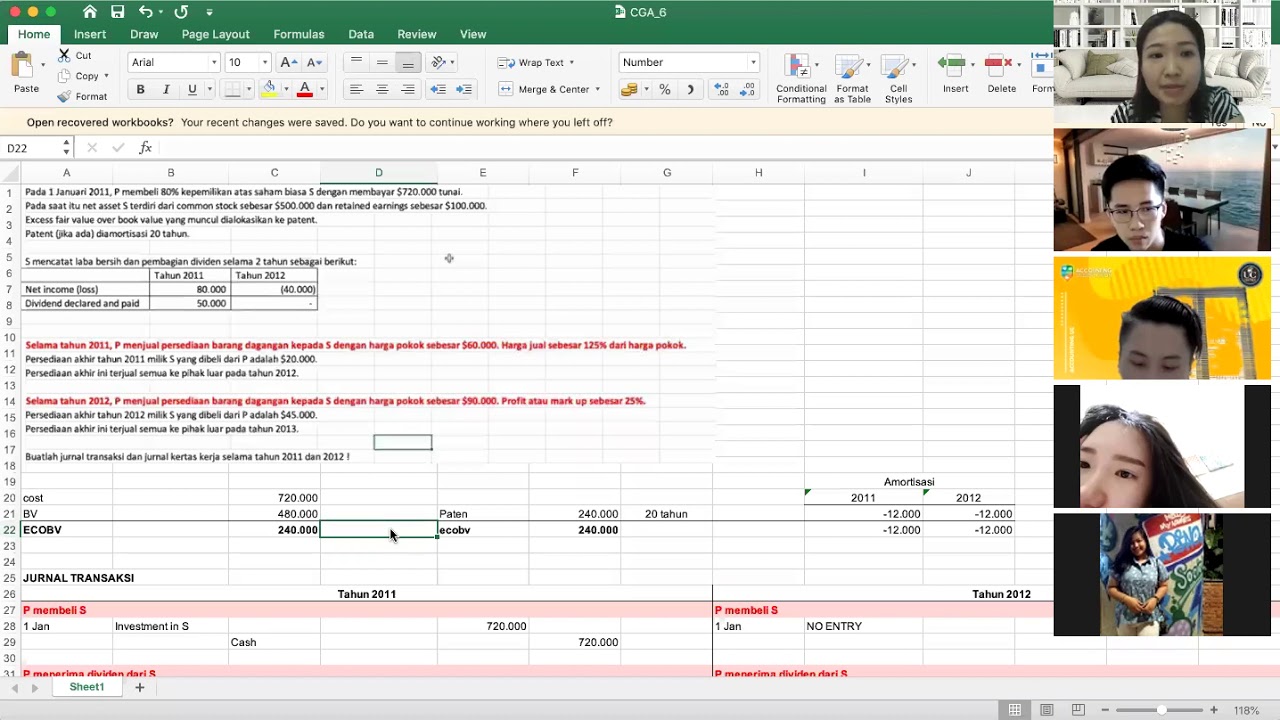
Task: Open the font color dropdown arrow
Action: tap(321, 89)
